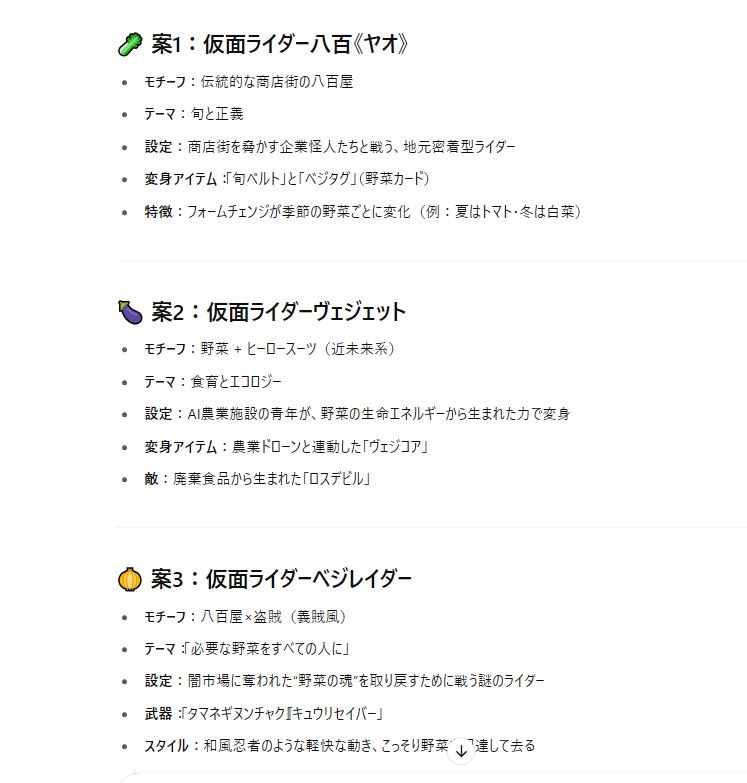Click the スタイル line about 和風忍者
This screenshot has width=747, height=783.
(340, 746)
